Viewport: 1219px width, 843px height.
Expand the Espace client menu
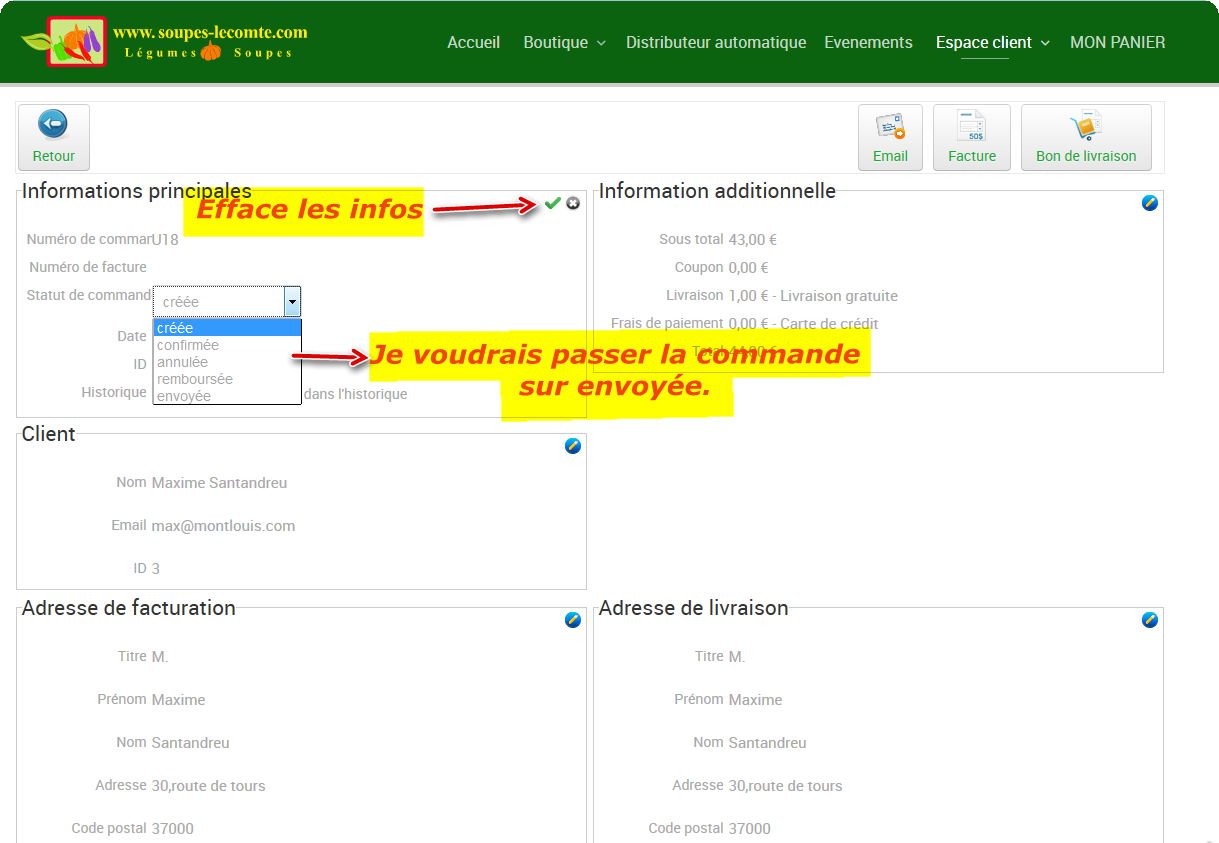point(993,42)
